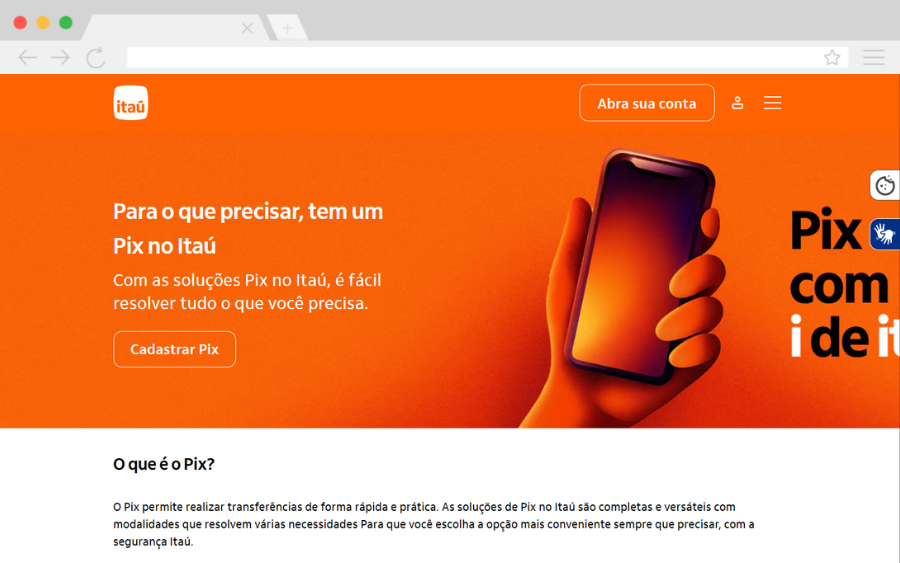This screenshot has height=563, width=900.
Task: Open the cookie preferences icon
Action: pos(885,185)
